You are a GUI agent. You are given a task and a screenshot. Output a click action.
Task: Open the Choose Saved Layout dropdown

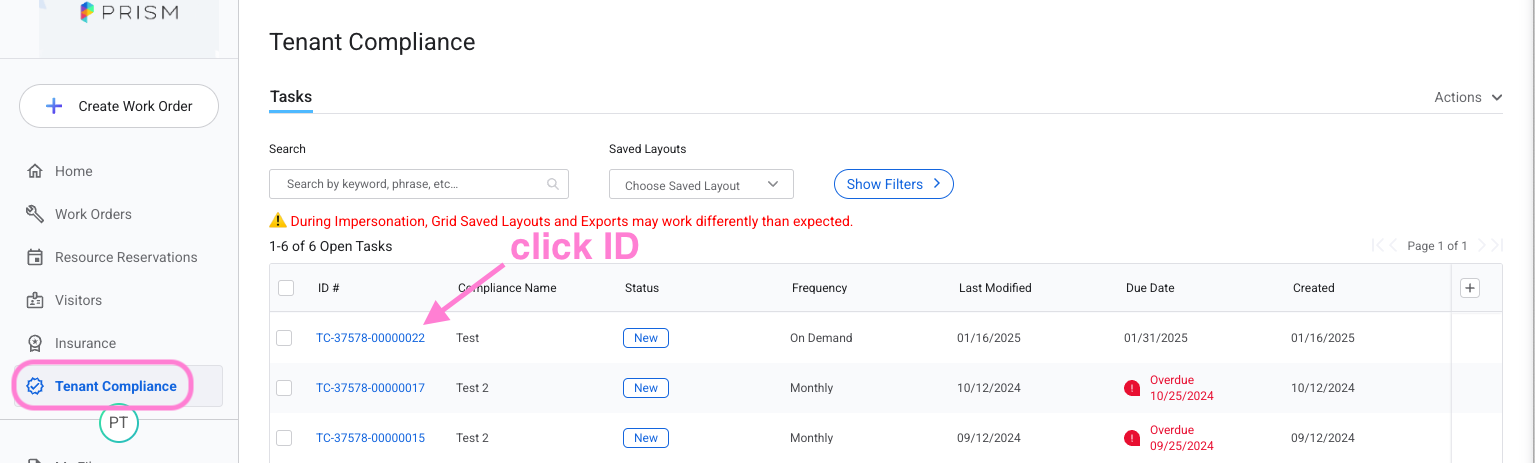[701, 185]
